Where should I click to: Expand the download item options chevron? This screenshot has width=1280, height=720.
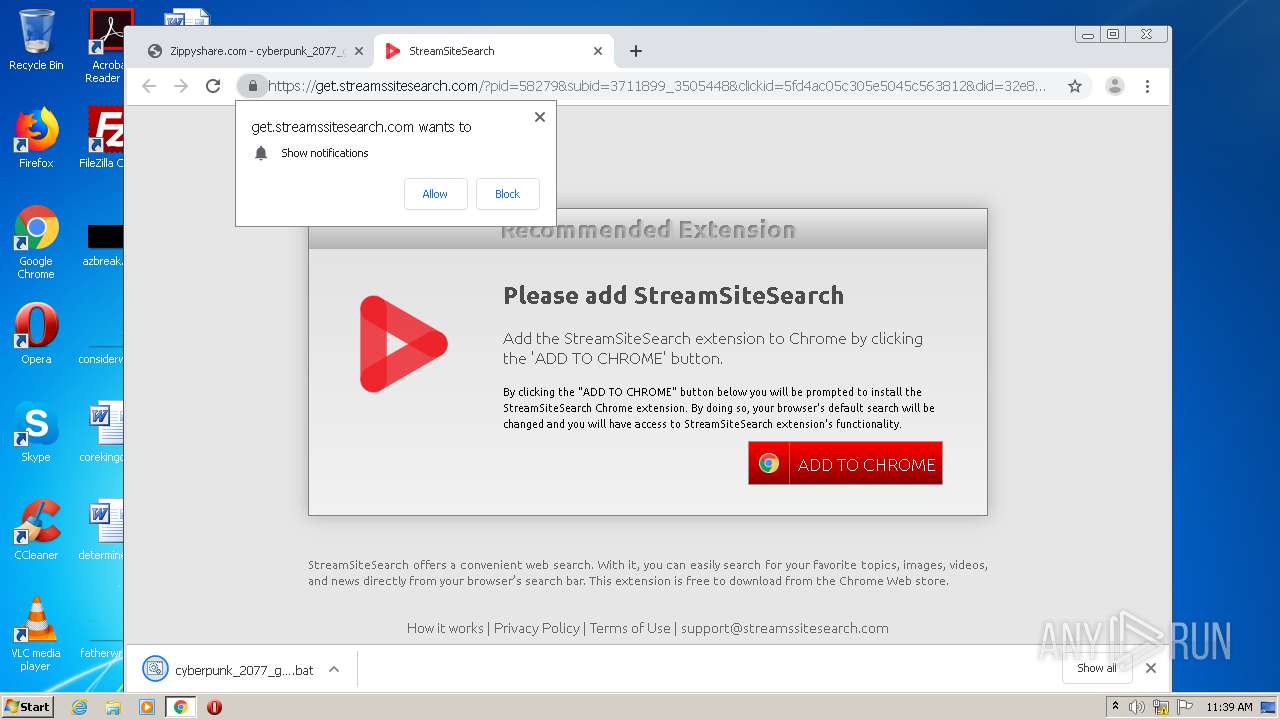[334, 669]
